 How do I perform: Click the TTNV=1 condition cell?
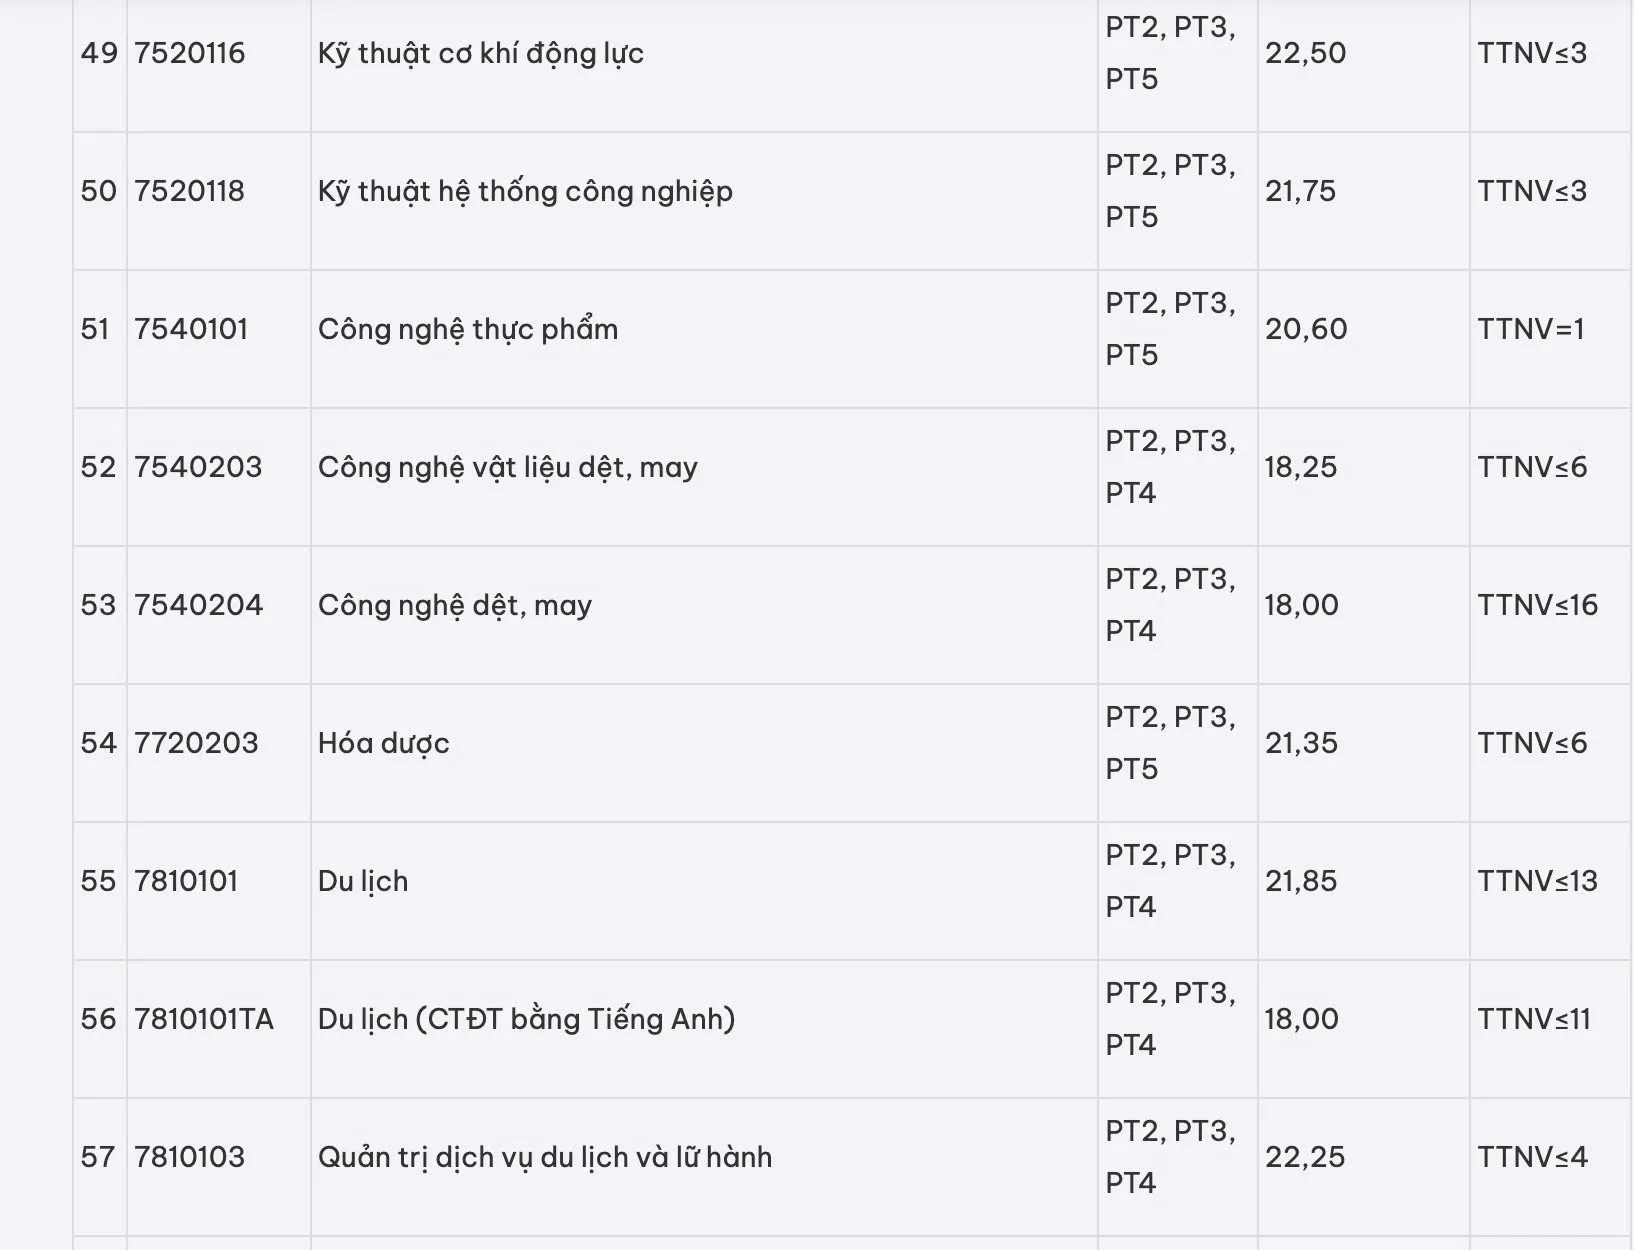coord(1531,329)
